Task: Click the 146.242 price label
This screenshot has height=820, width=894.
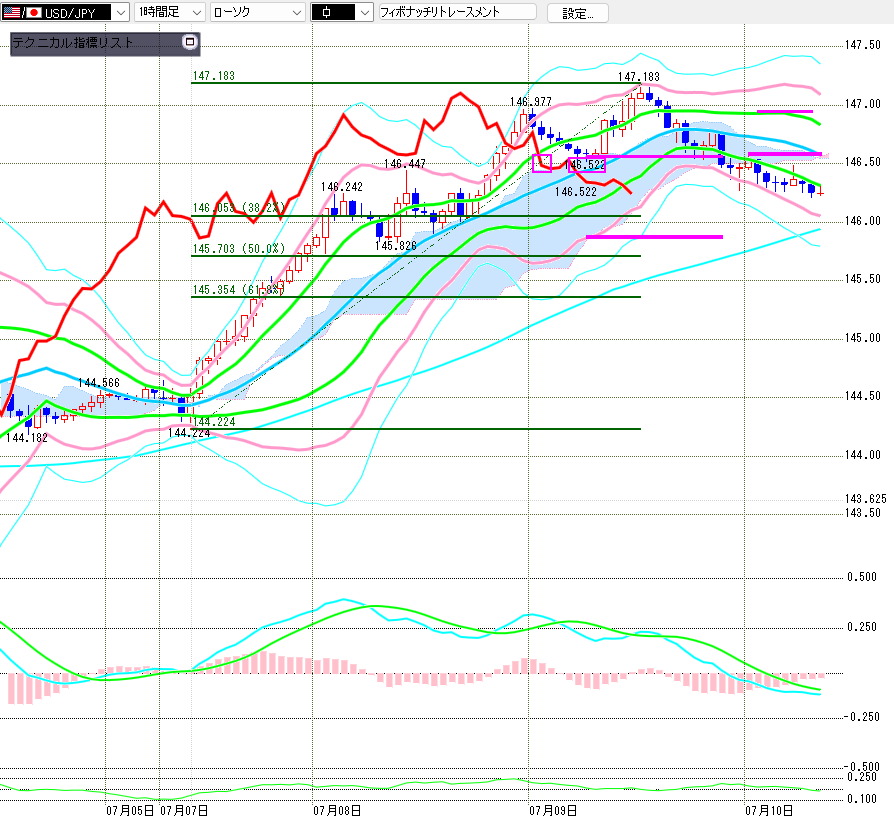Action: tap(342, 187)
